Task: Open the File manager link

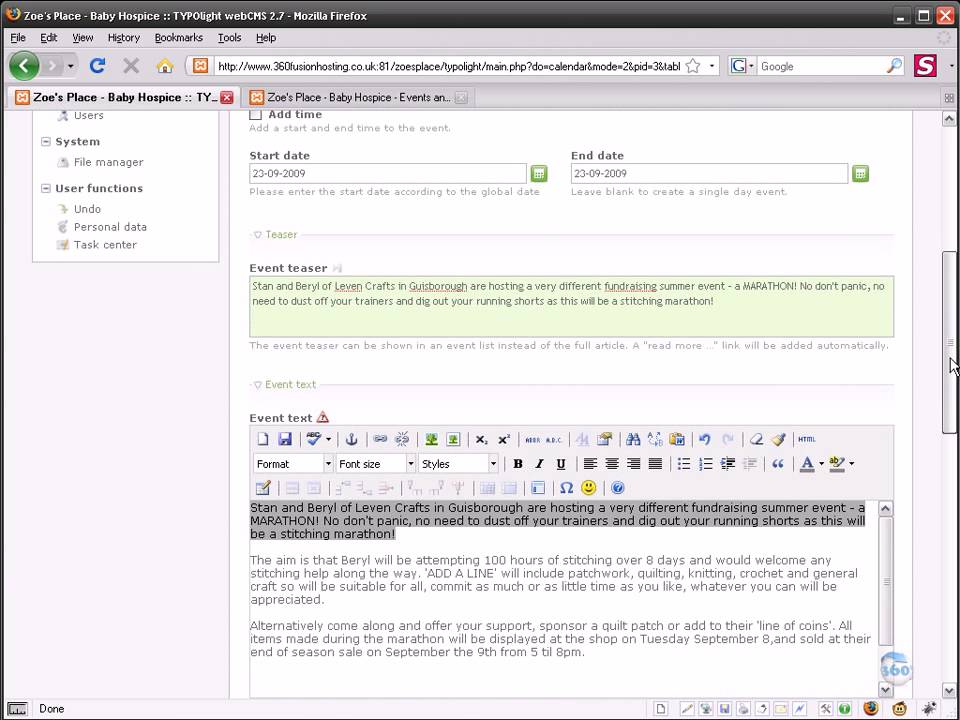Action: (x=108, y=162)
